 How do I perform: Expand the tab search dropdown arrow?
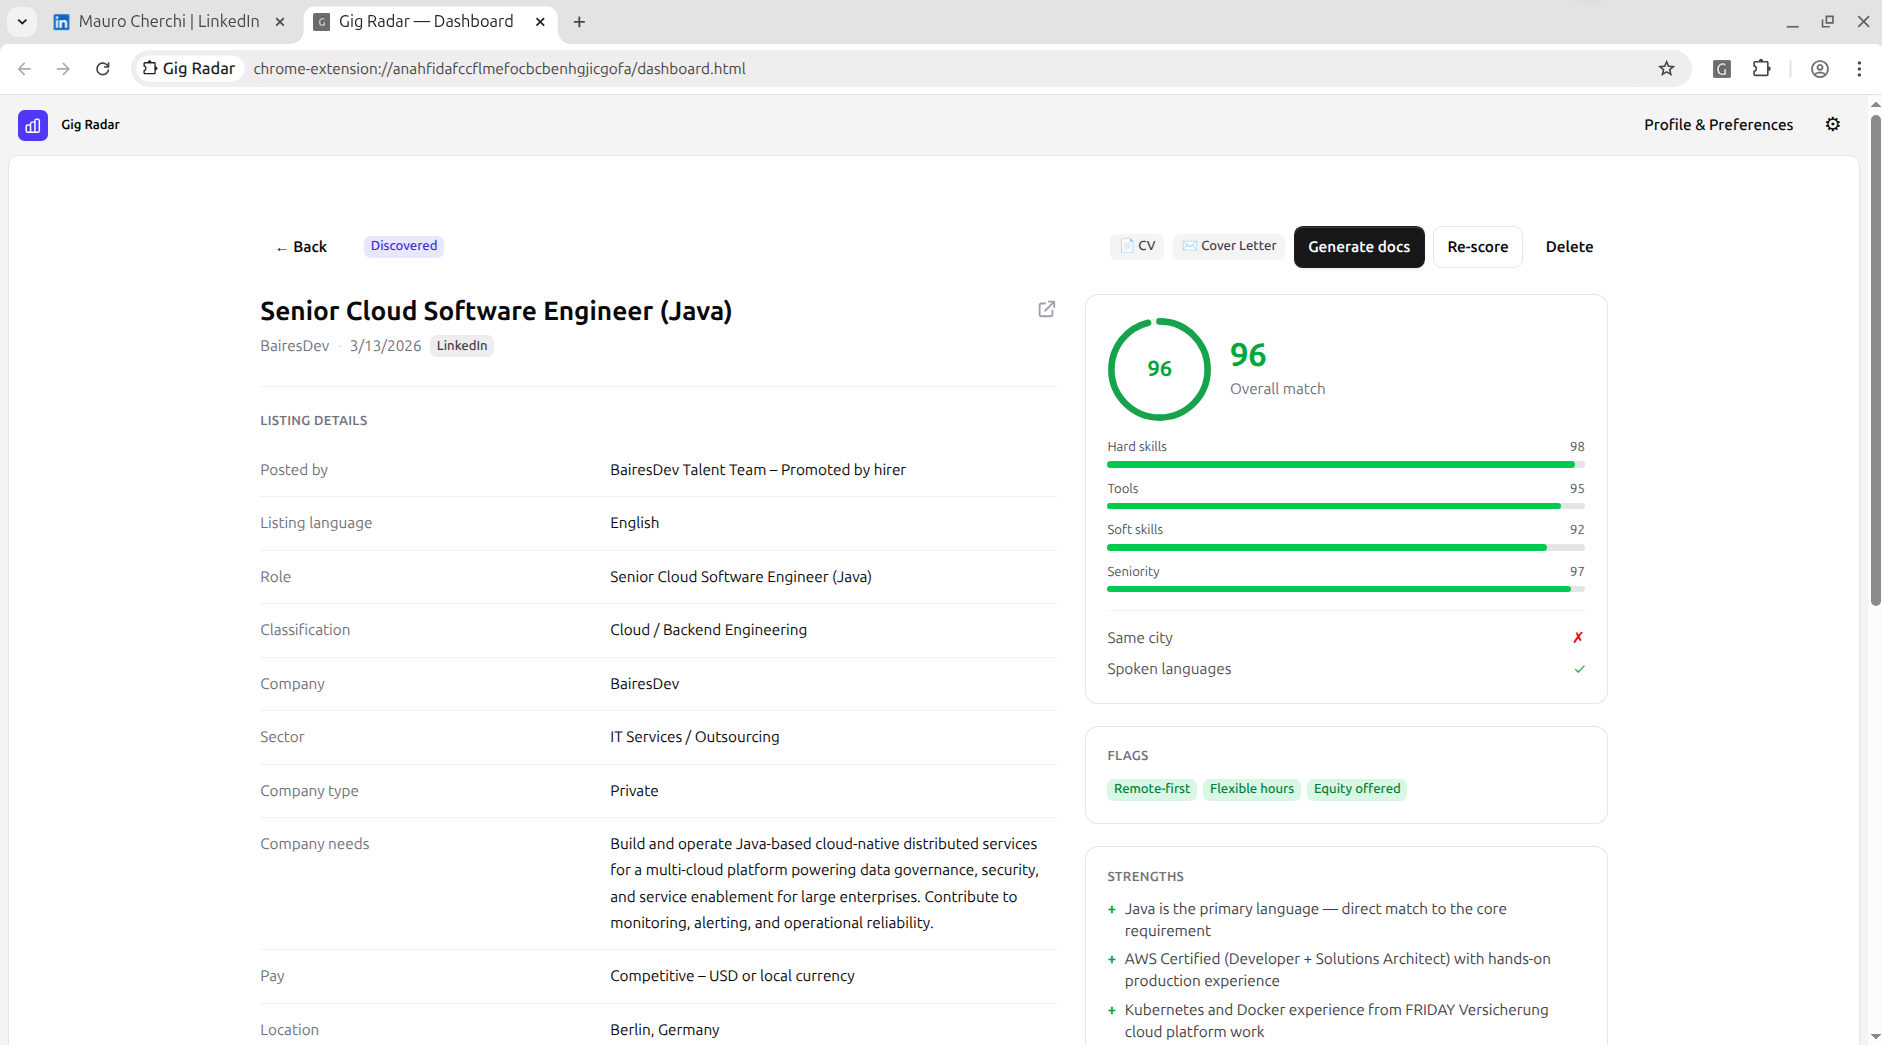(x=22, y=21)
